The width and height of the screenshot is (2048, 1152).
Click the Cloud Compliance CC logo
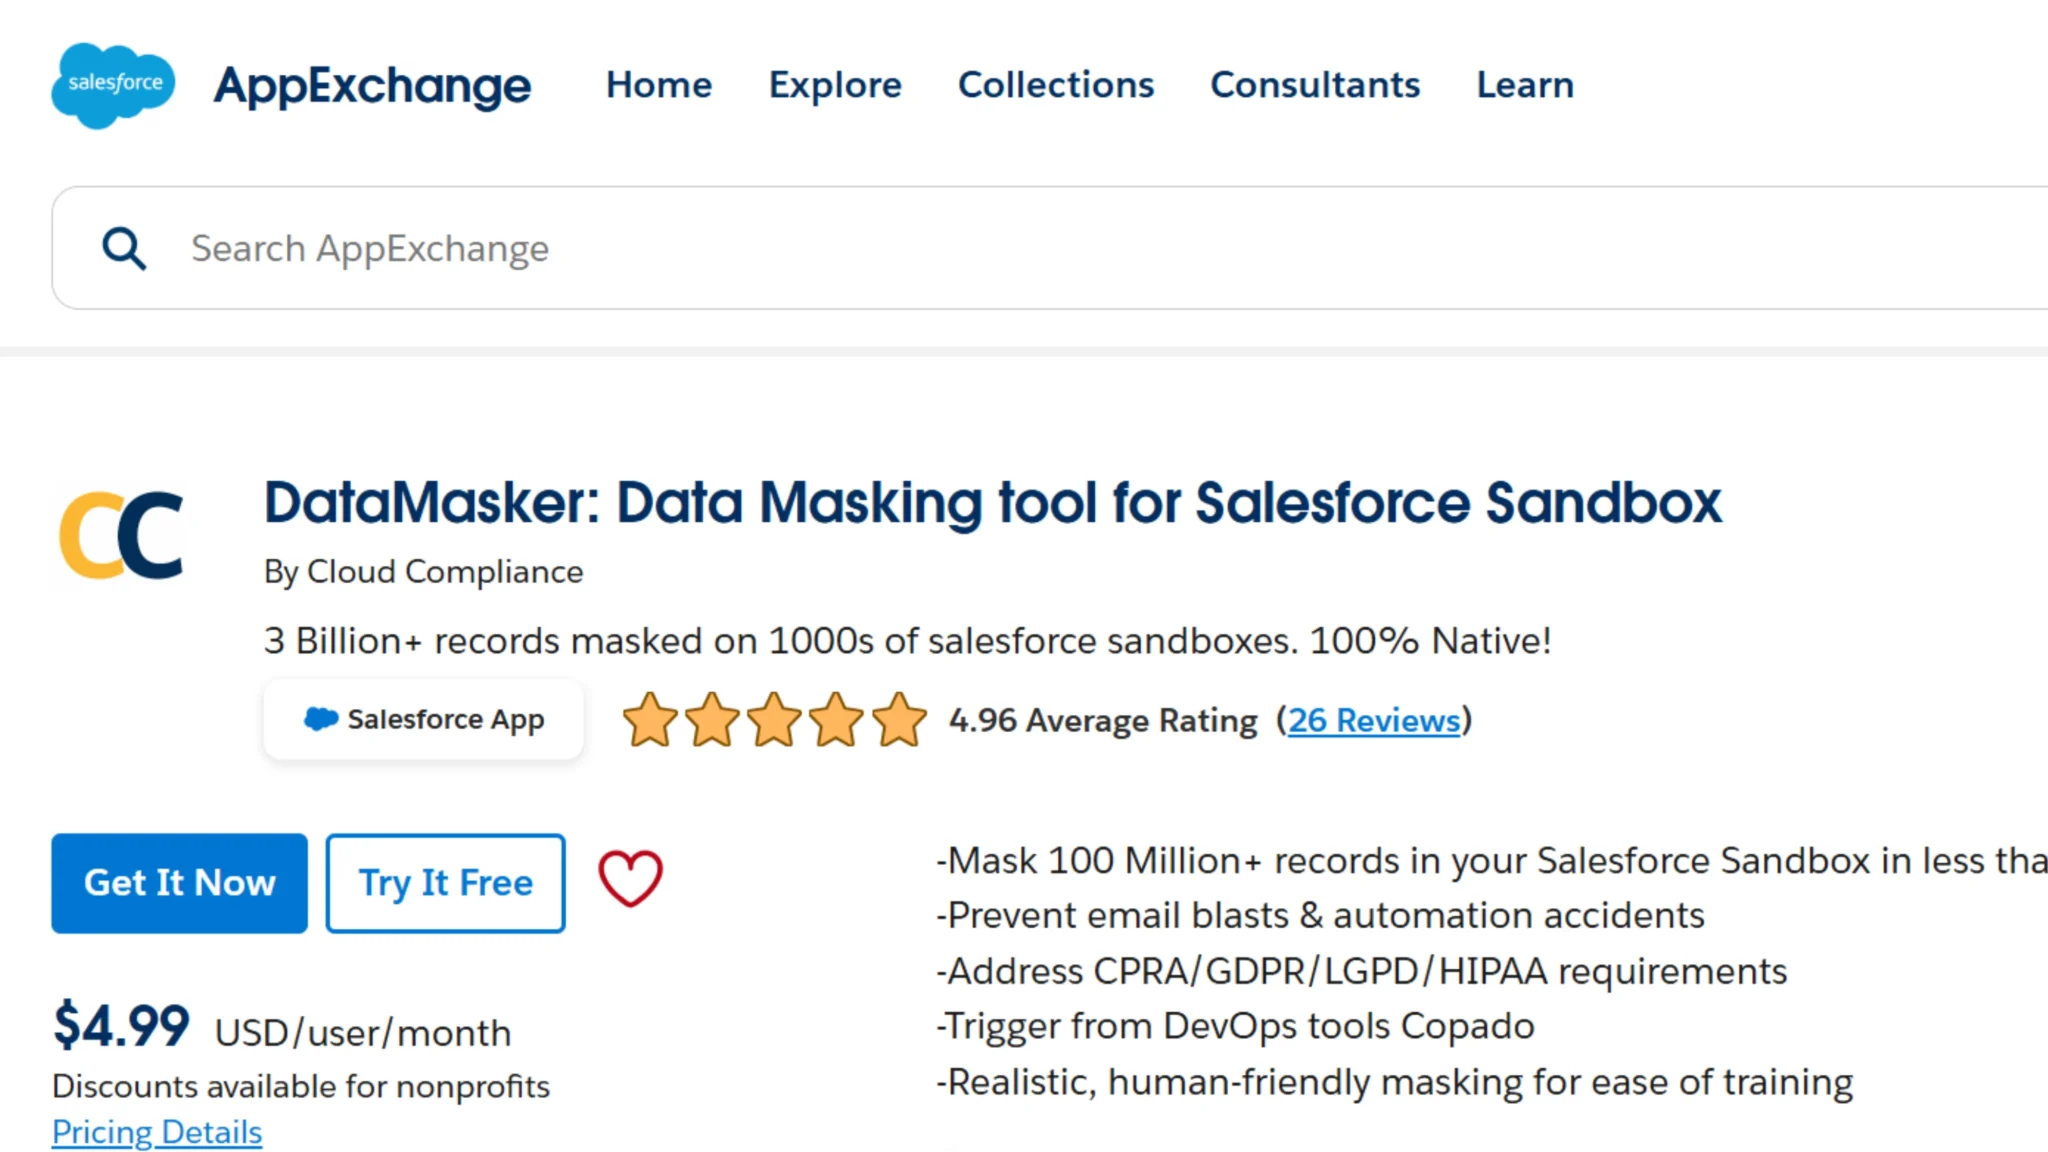pos(122,535)
